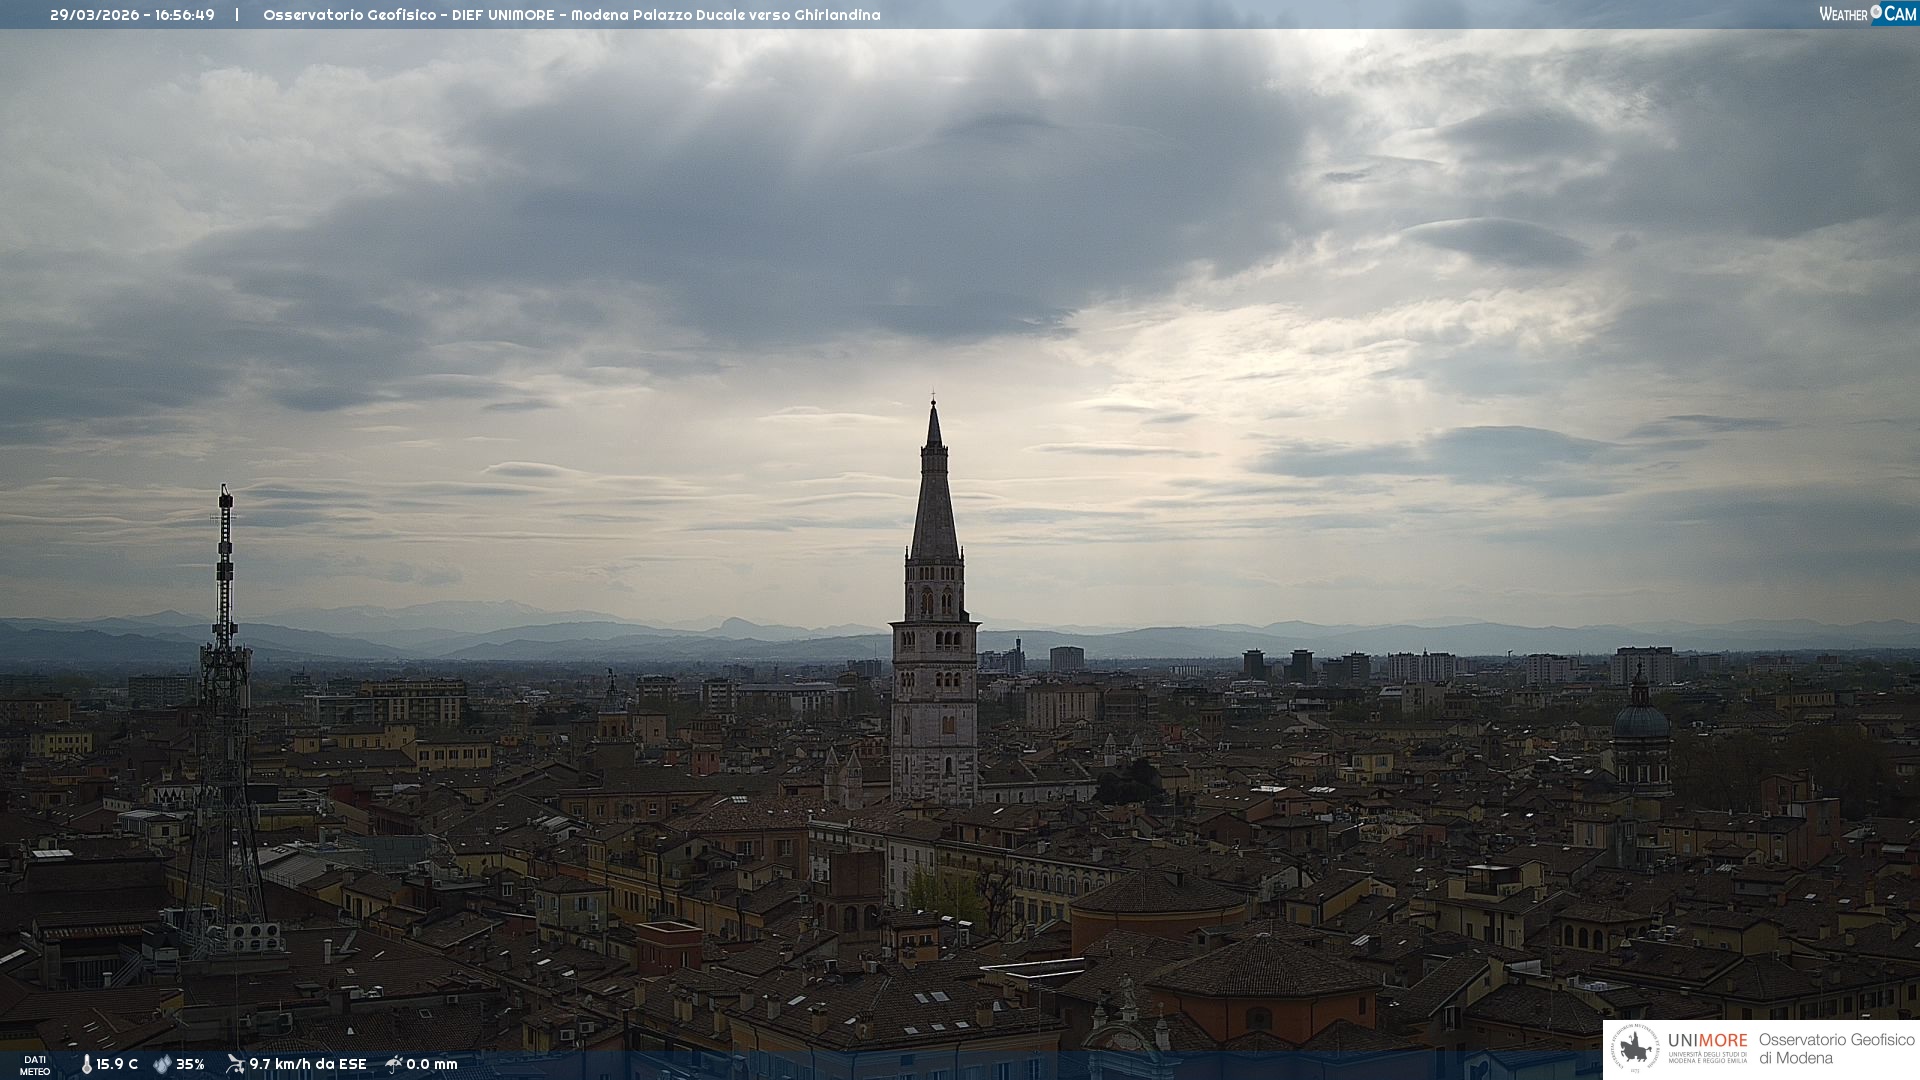Click the rain umbrella precipitation icon
The height and width of the screenshot is (1080, 1920).
394,1064
